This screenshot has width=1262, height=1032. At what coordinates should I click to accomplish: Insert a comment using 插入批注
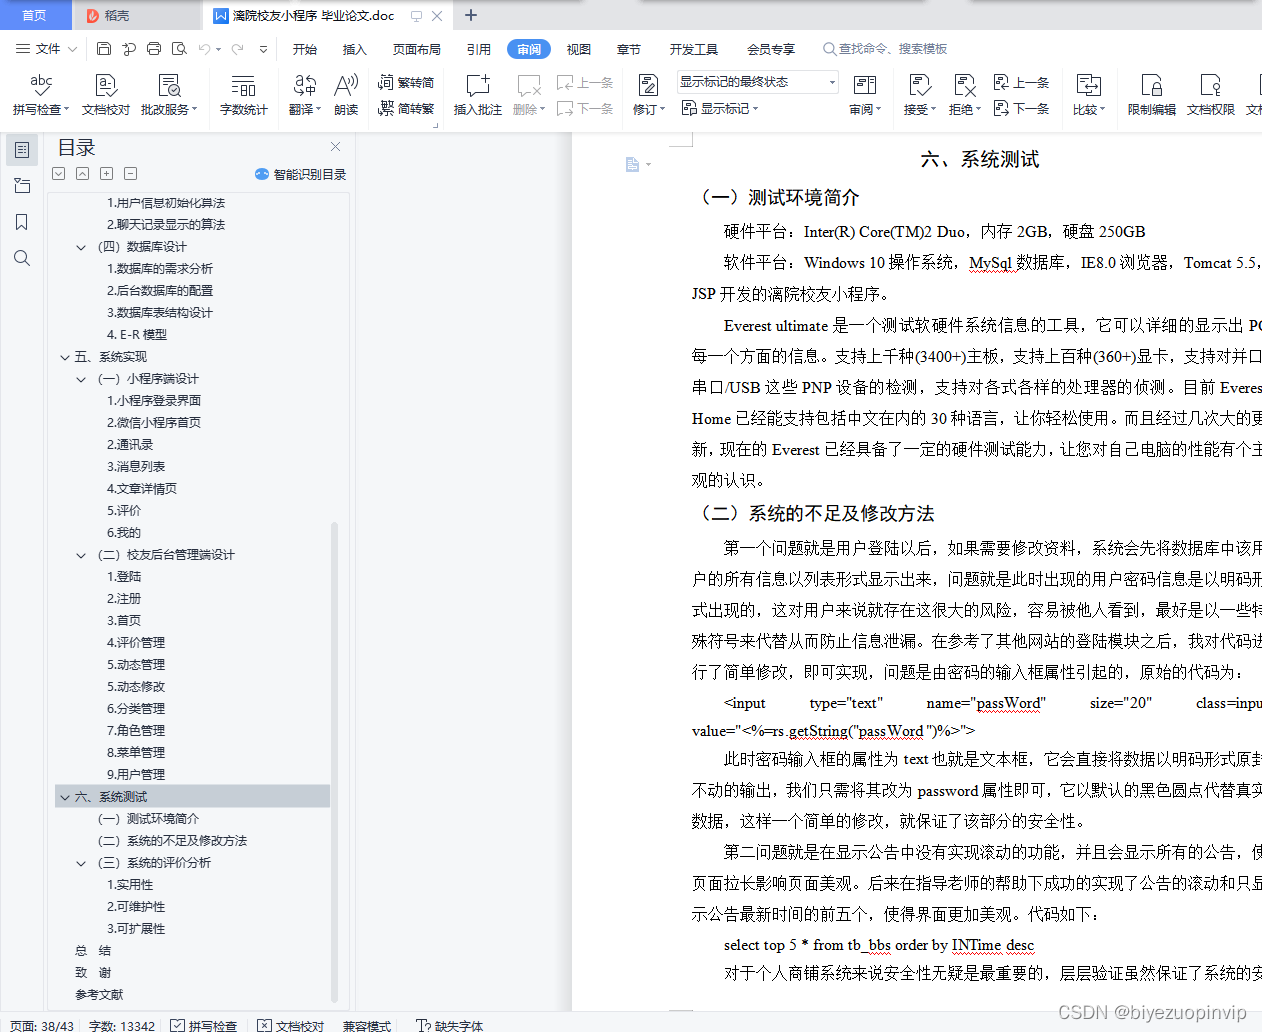pyautogui.click(x=477, y=95)
